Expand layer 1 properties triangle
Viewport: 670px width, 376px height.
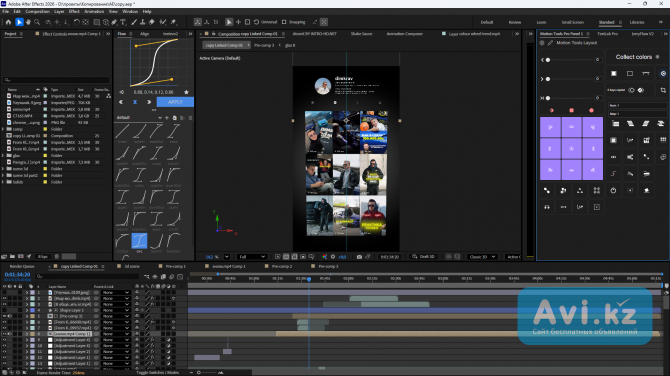point(27,293)
